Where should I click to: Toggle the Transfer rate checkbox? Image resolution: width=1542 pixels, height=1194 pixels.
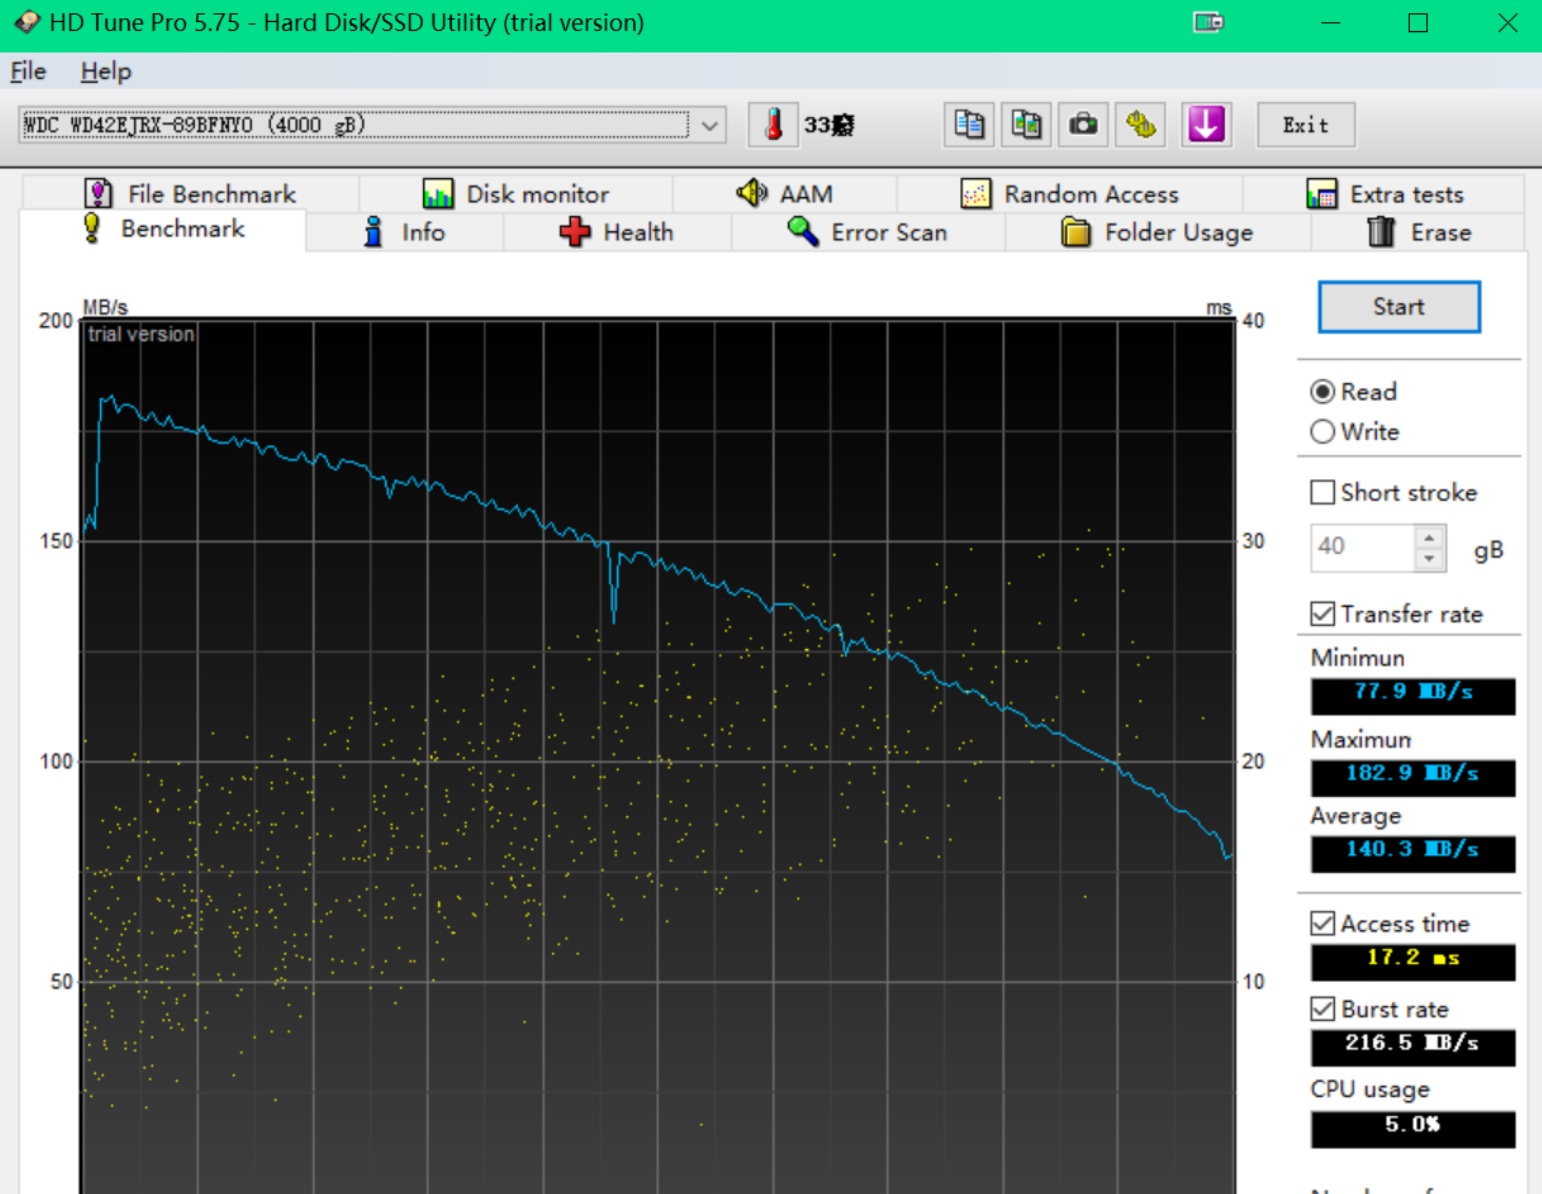pyautogui.click(x=1322, y=614)
